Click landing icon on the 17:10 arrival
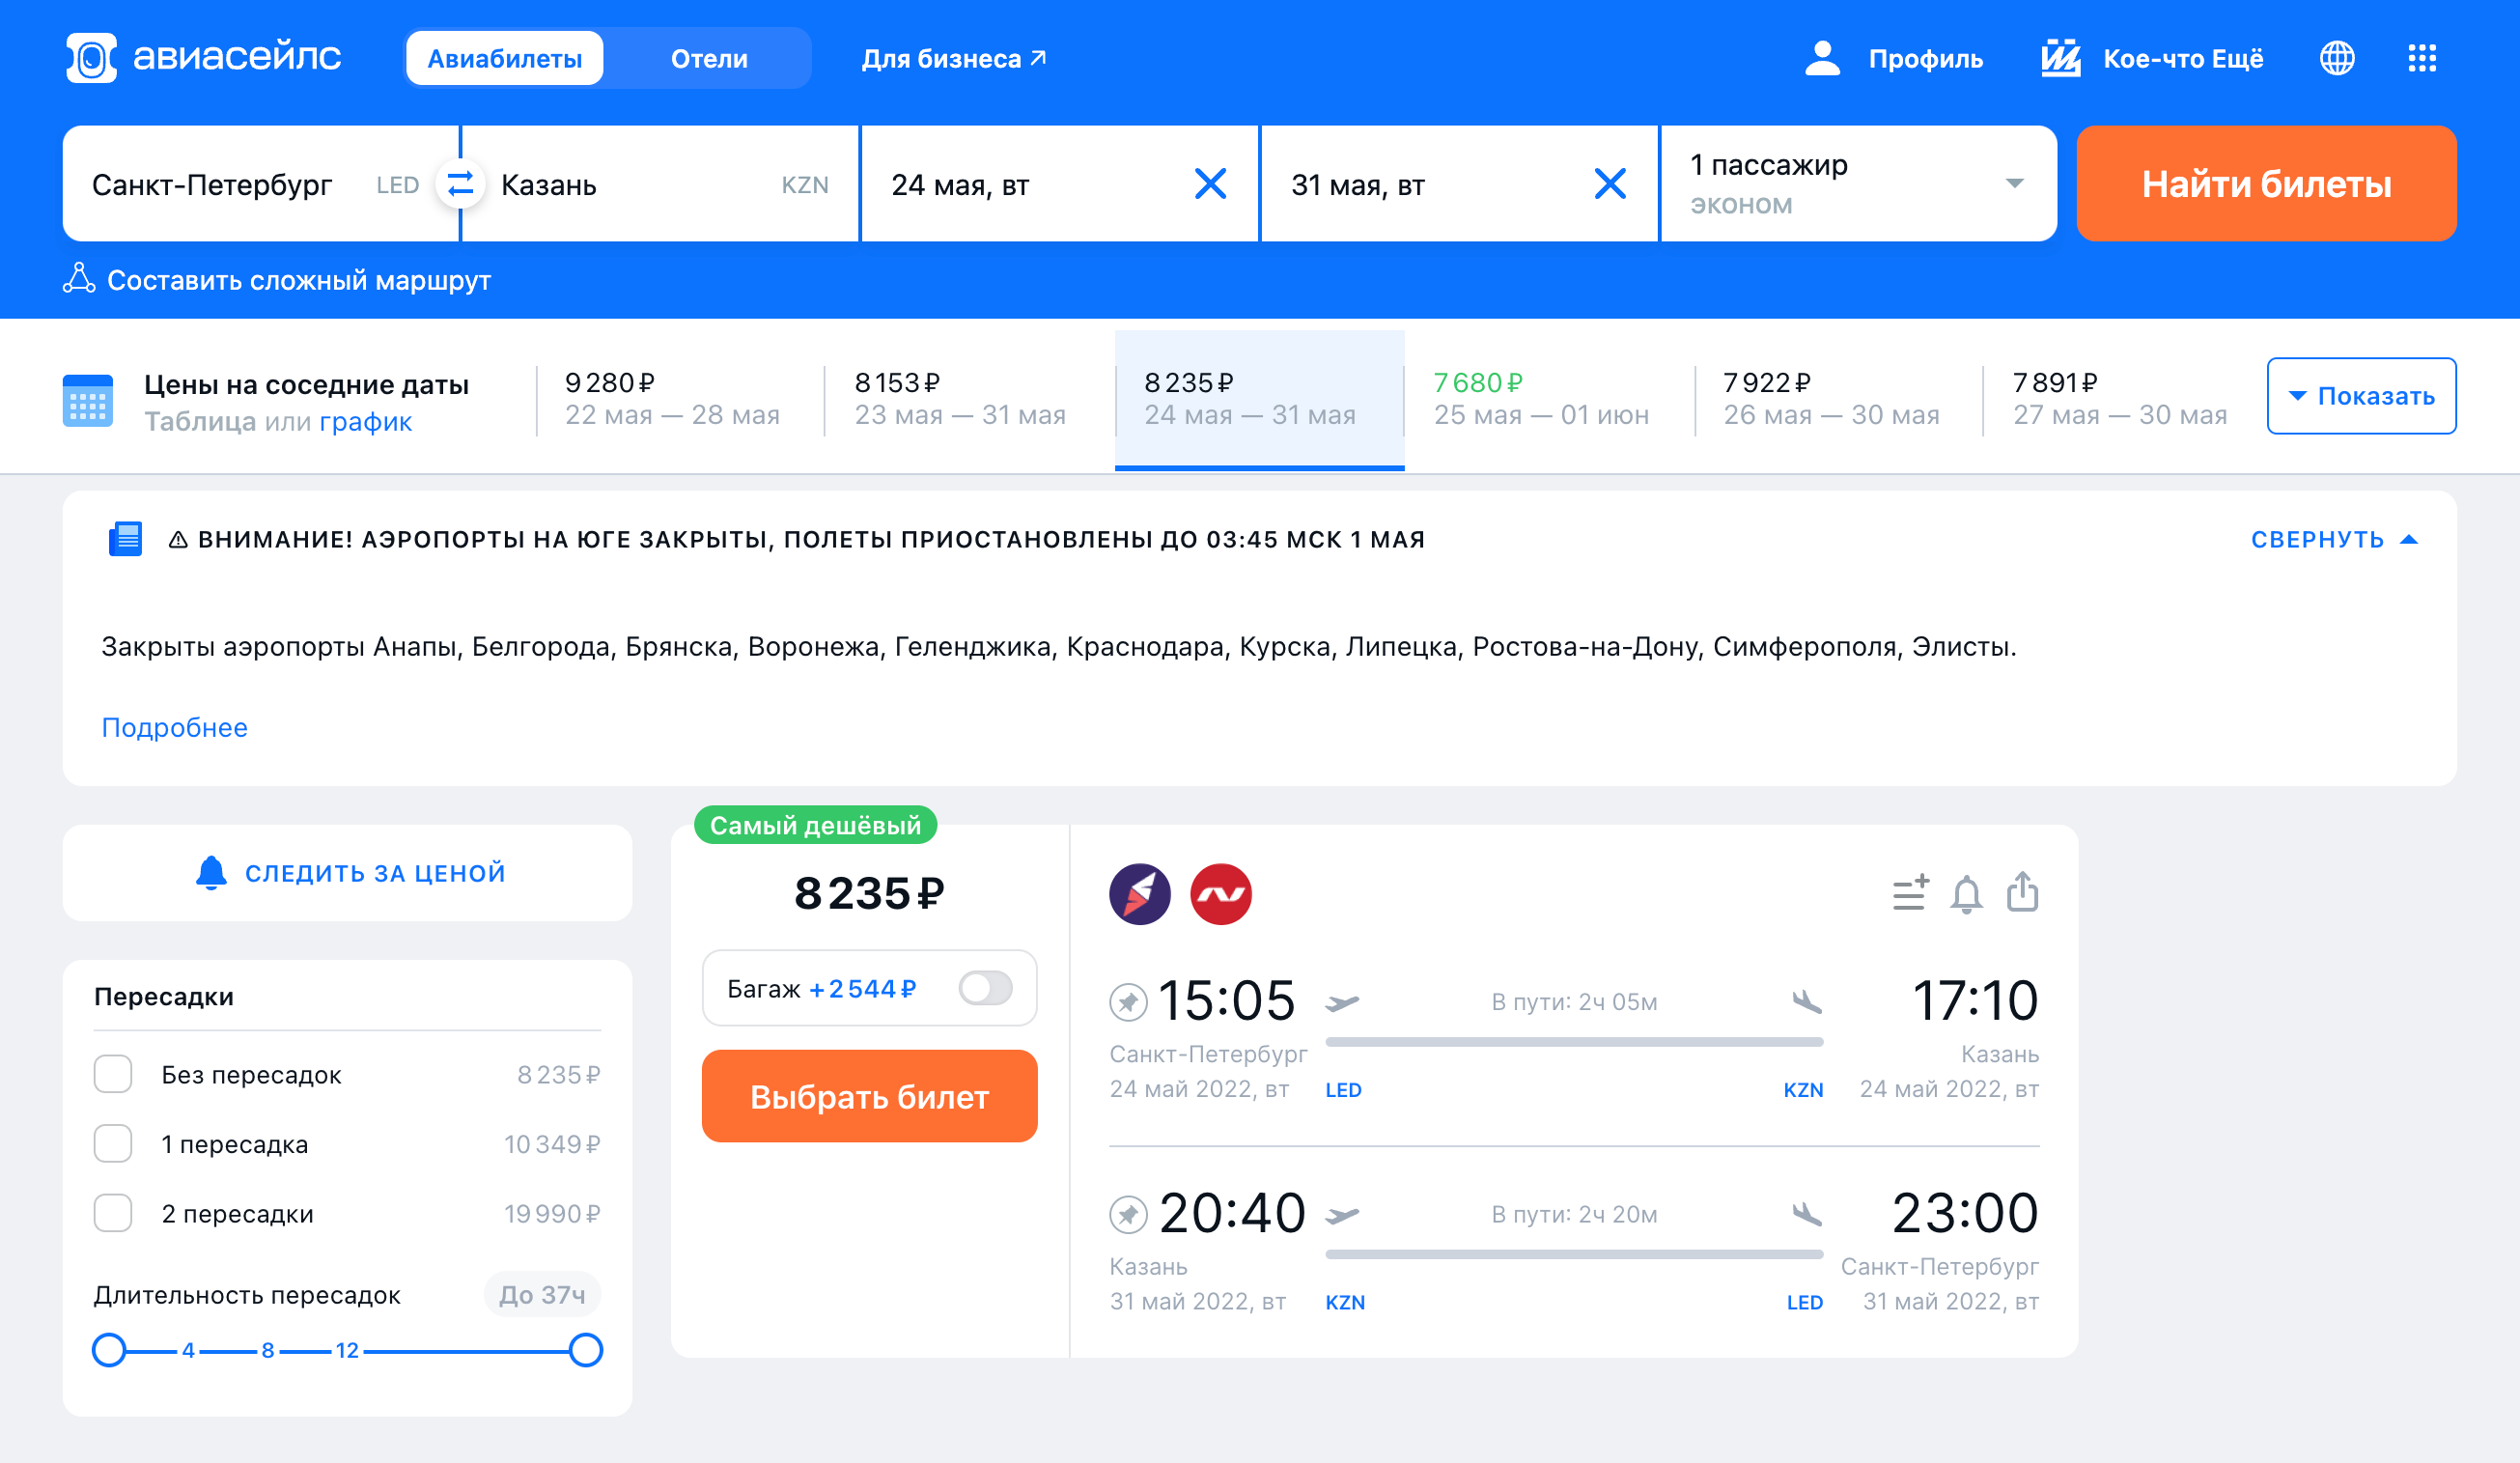The height and width of the screenshot is (1463, 2520). (1806, 1001)
